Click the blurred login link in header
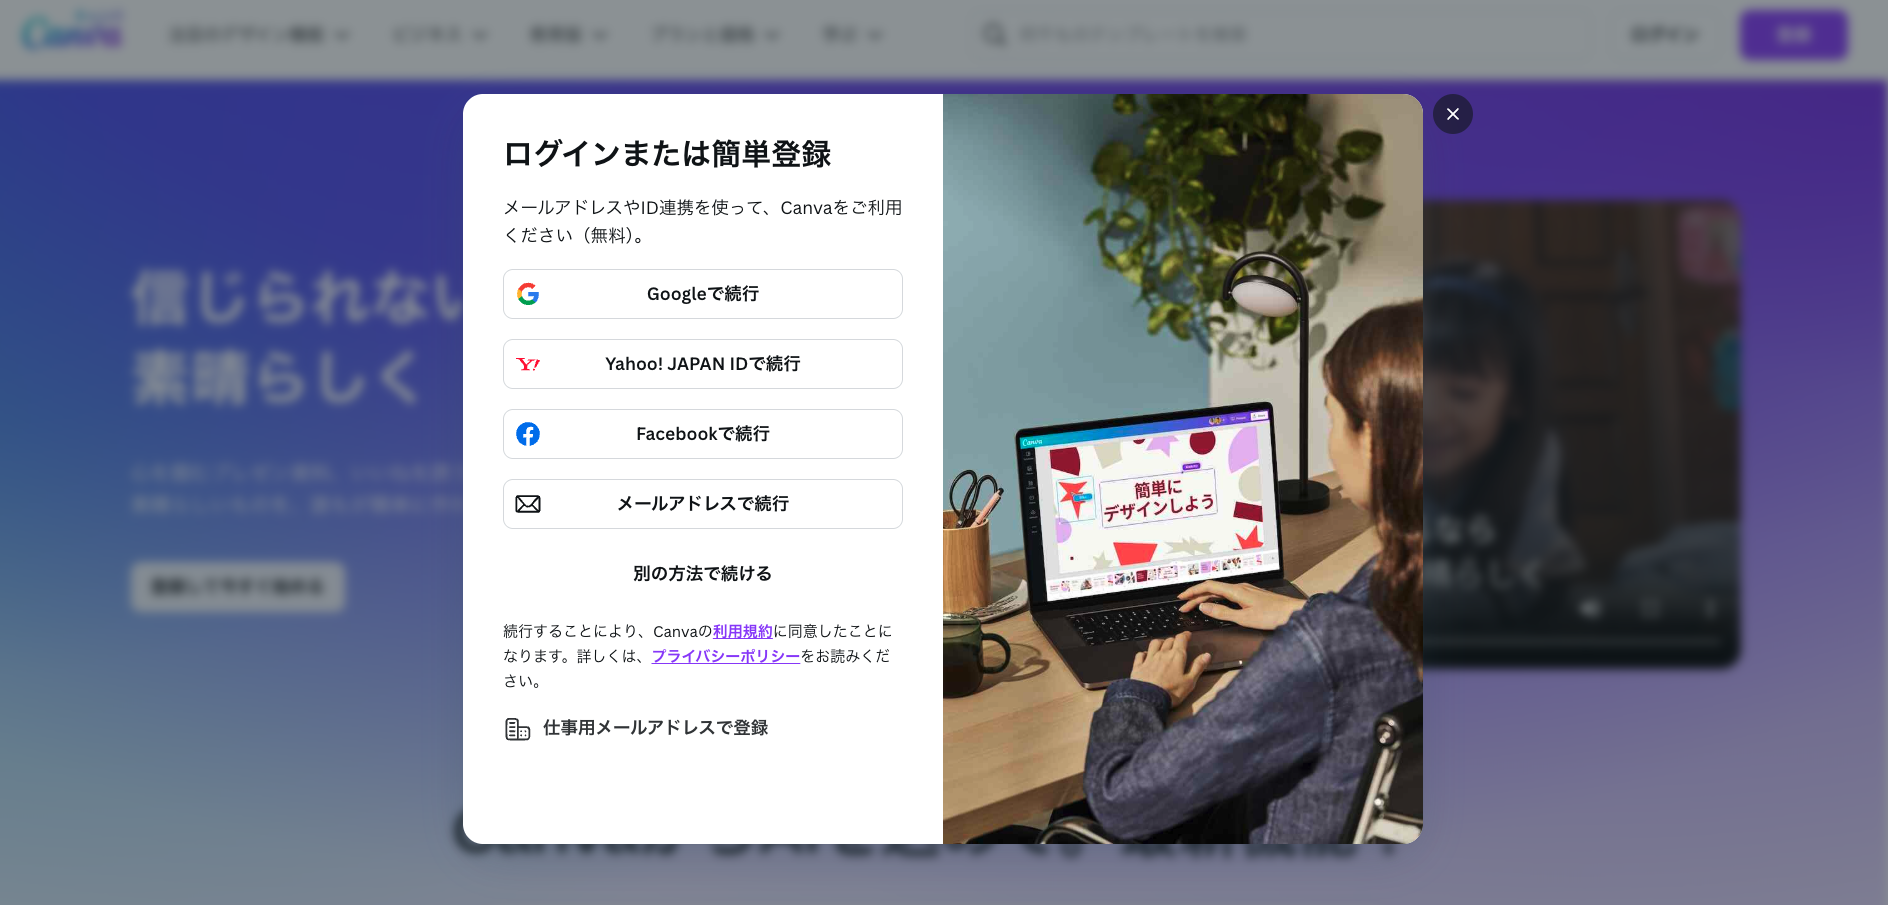The height and width of the screenshot is (905, 1888). (x=1664, y=35)
